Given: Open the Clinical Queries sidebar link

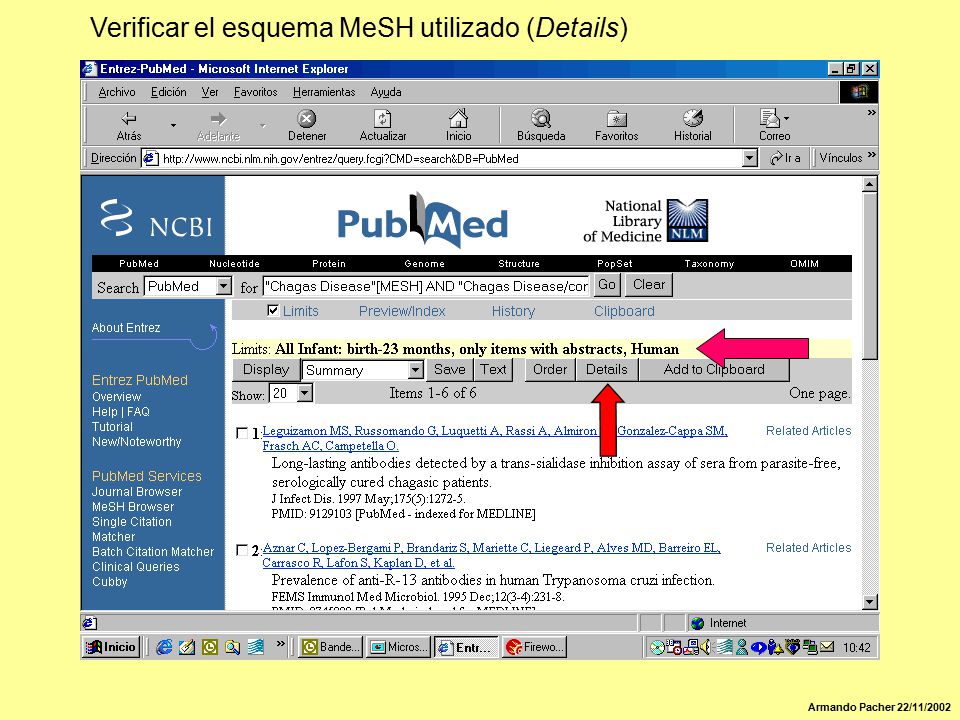Looking at the screenshot, I should point(135,567).
